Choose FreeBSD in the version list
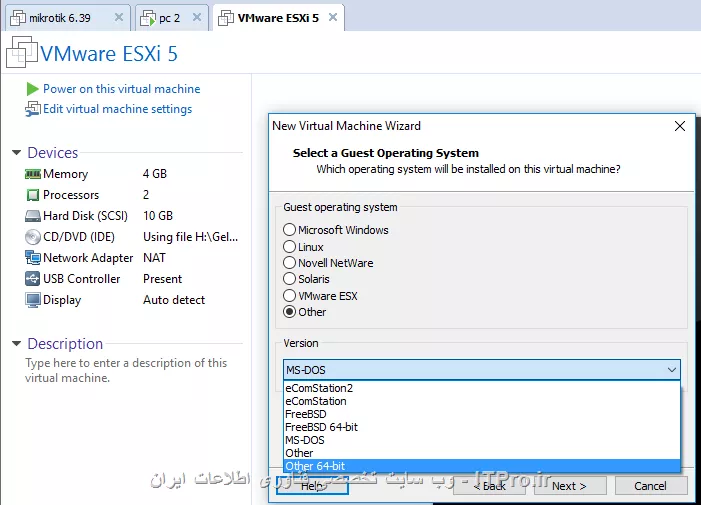Image resolution: width=701 pixels, height=505 pixels. (482, 414)
